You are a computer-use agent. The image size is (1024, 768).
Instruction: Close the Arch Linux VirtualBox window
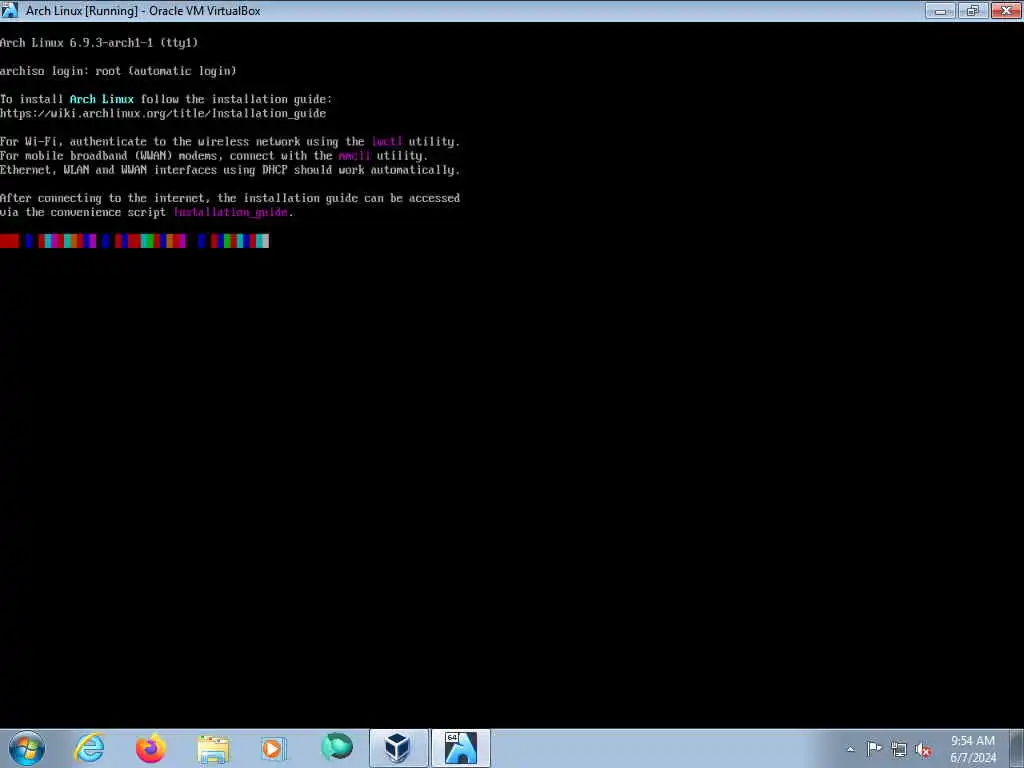click(x=1006, y=10)
